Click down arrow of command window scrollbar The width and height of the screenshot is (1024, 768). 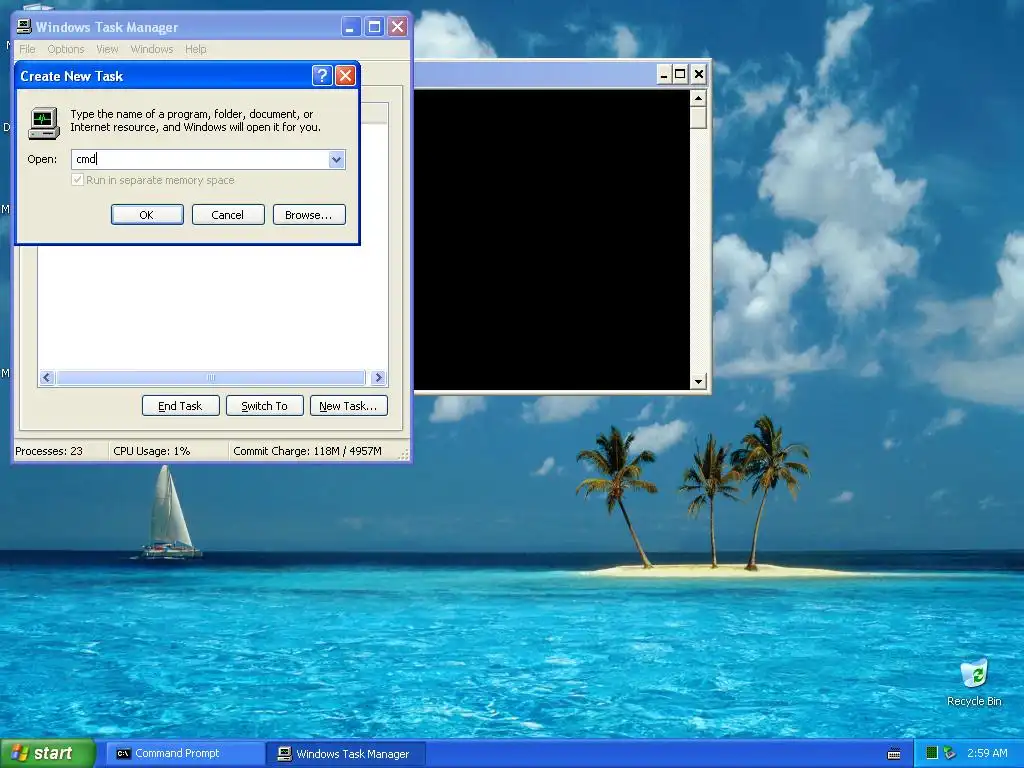698,381
